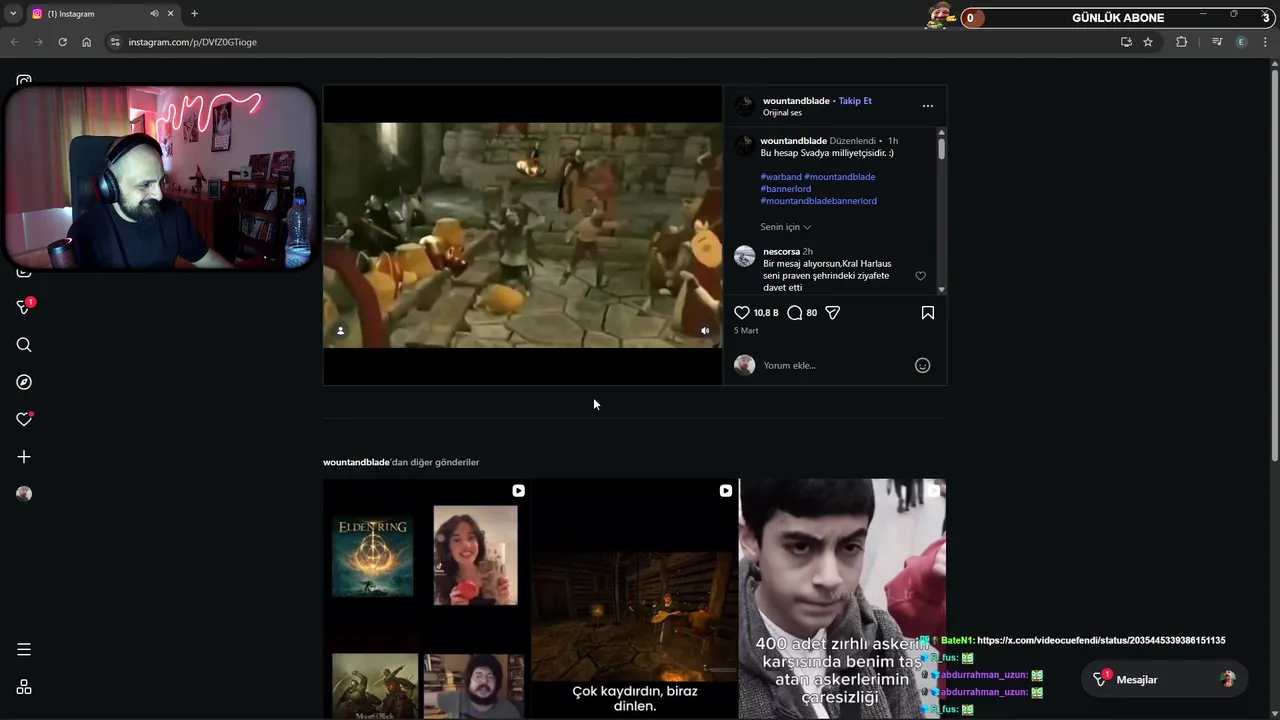
Task: Go to browser home page
Action: coord(86,42)
